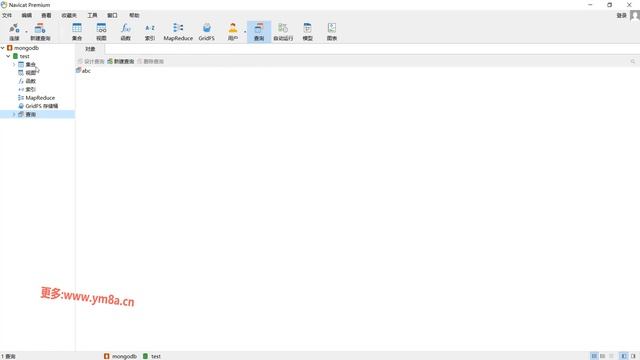Viewport: 640px width, 360px height.
Task: Click the Design Query (设计查询) button
Action: coord(91,61)
